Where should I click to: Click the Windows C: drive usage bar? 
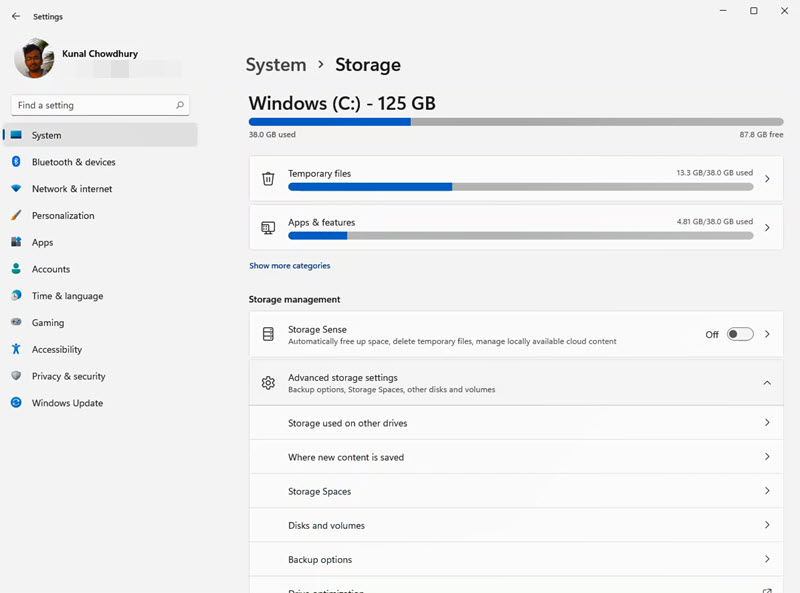coord(516,122)
